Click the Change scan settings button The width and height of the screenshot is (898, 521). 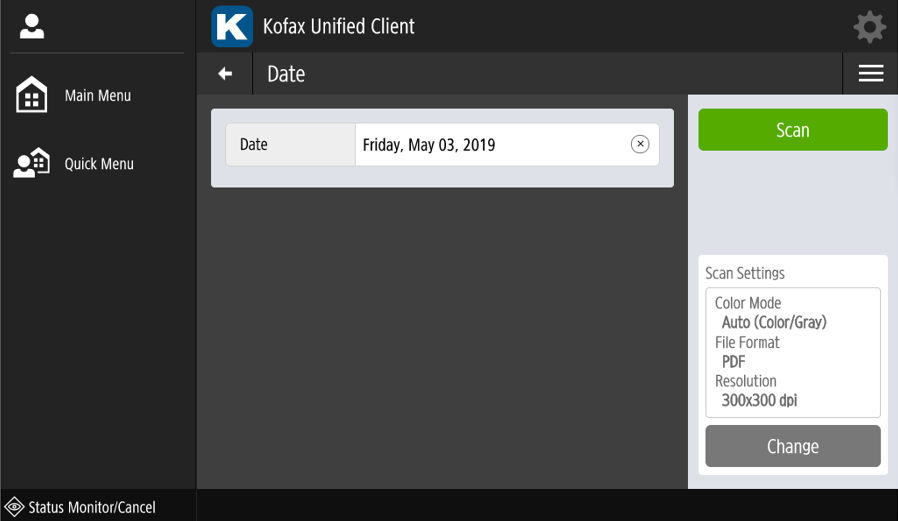[x=792, y=446]
